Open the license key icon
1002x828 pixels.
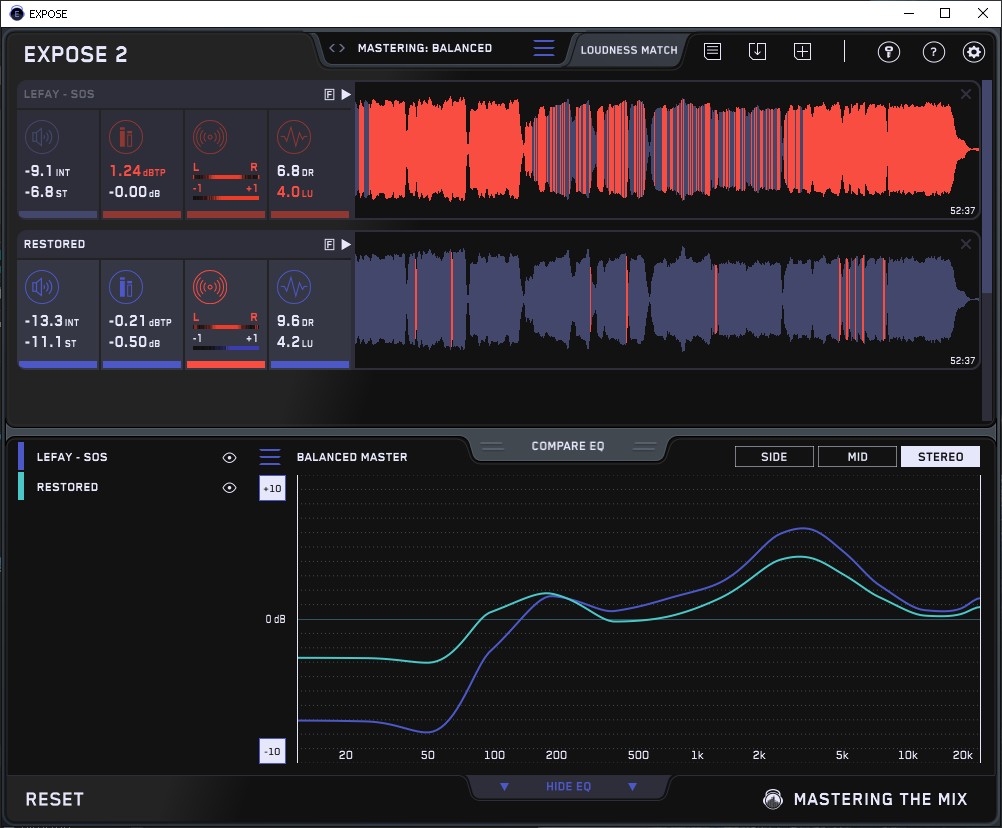888,52
